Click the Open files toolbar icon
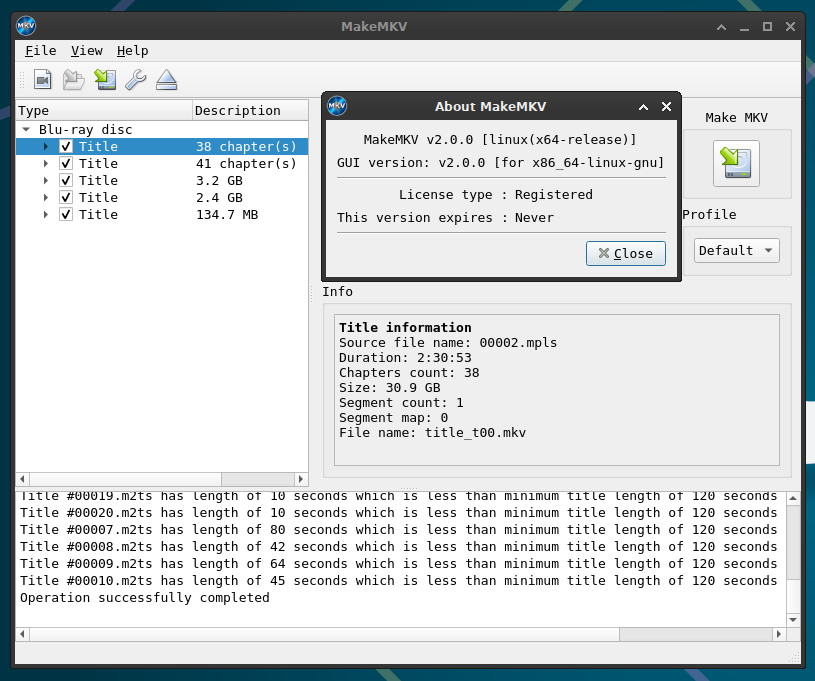Viewport: 815px width, 681px height. click(x=43, y=80)
